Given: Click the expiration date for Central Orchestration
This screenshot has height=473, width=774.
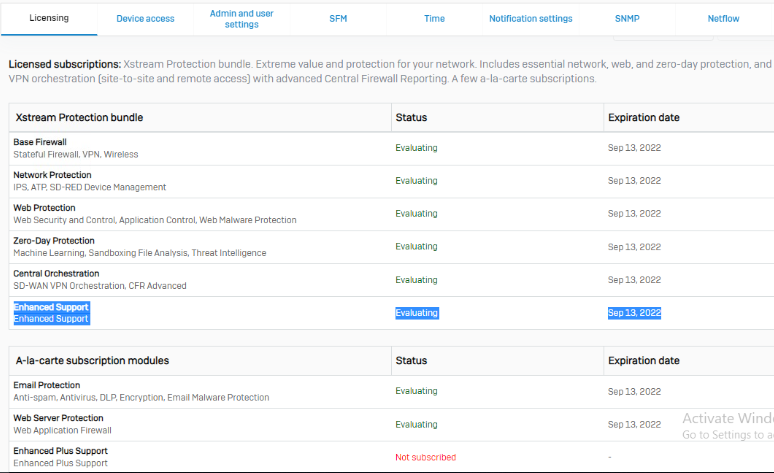Looking at the screenshot, I should (634, 279).
